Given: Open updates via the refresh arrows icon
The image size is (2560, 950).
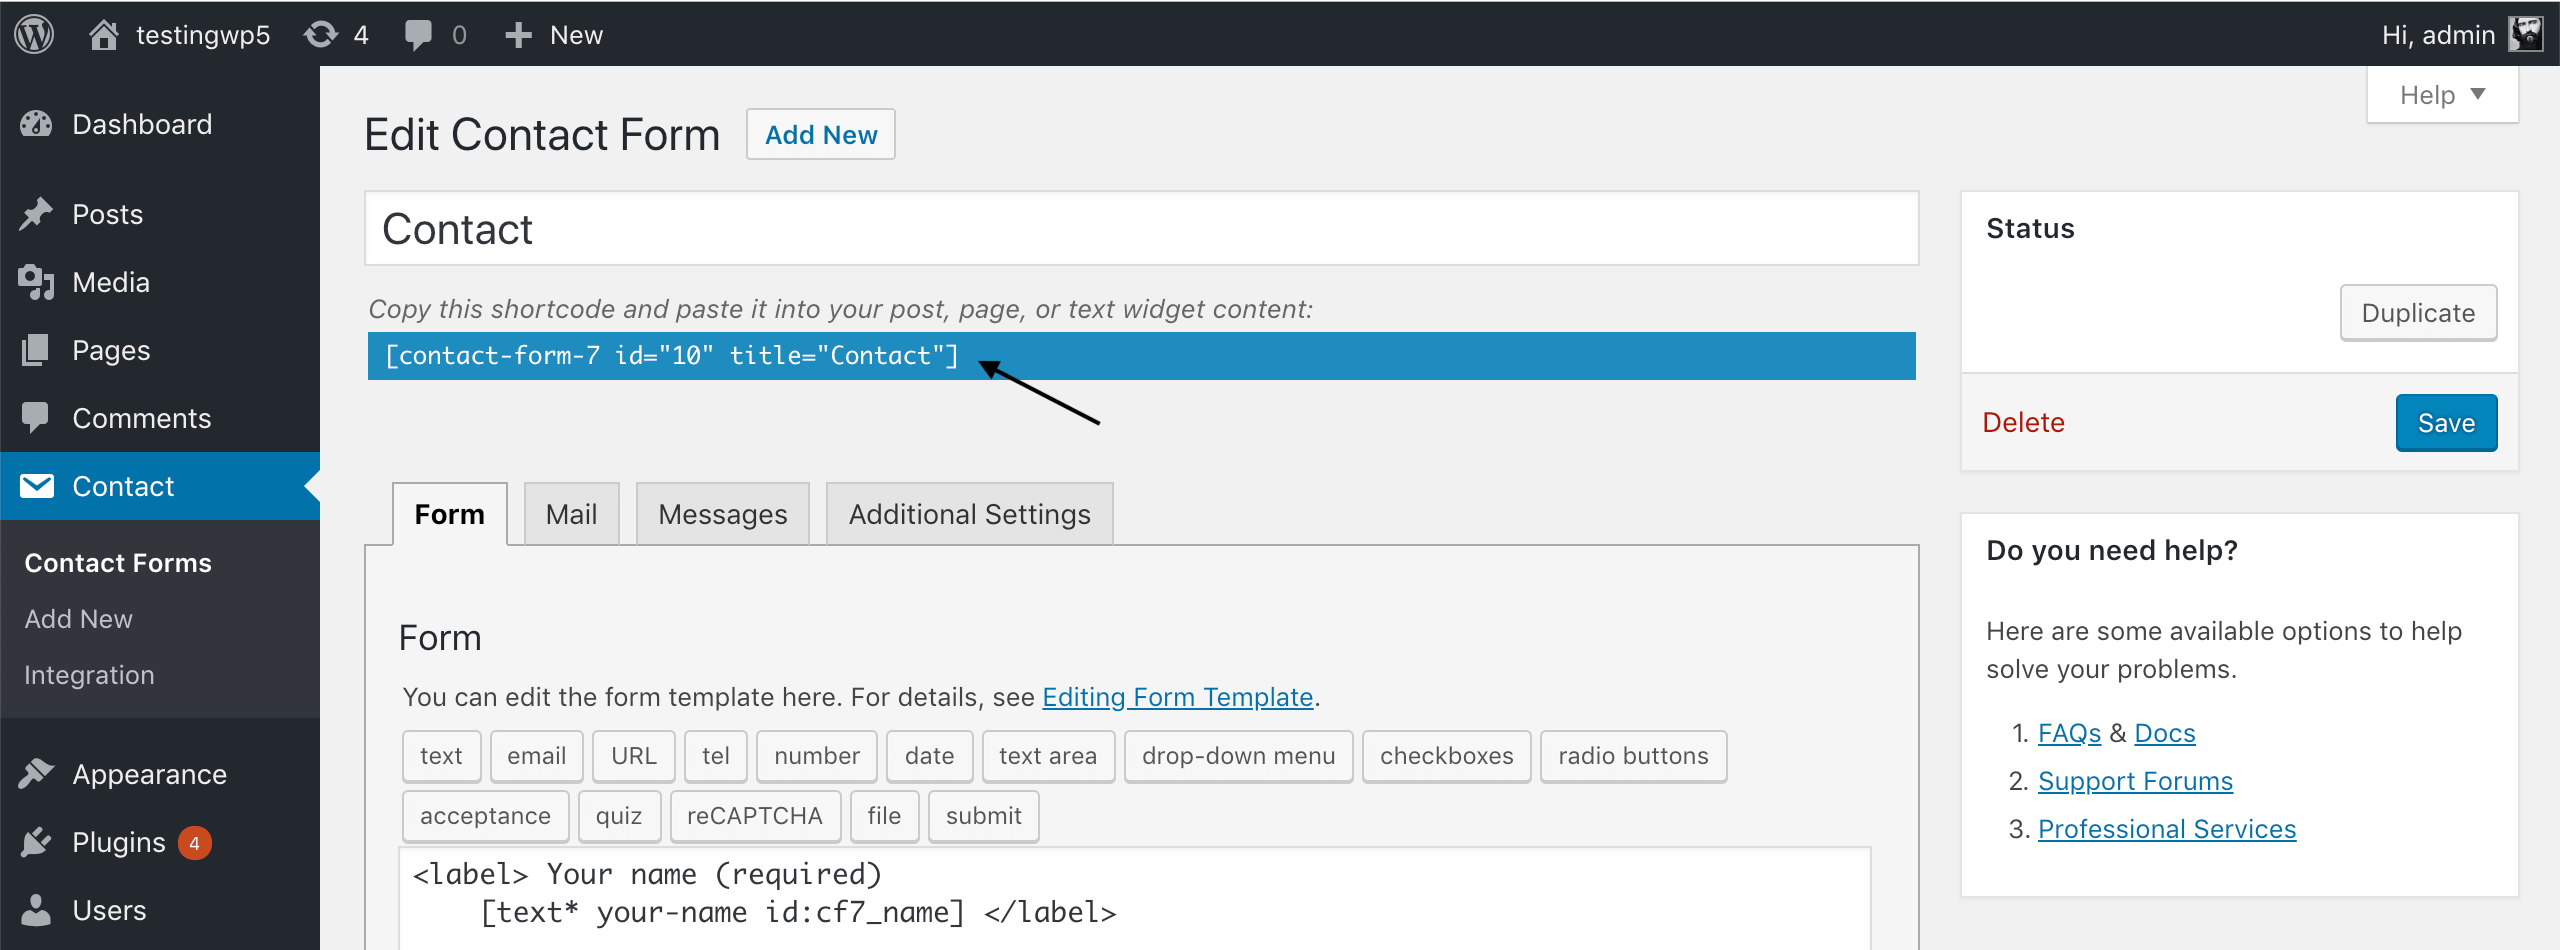Looking at the screenshot, I should (x=322, y=33).
